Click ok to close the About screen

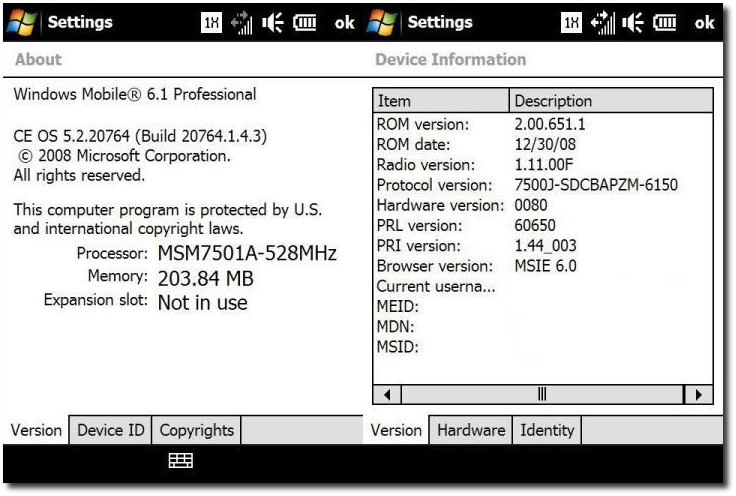click(x=345, y=23)
